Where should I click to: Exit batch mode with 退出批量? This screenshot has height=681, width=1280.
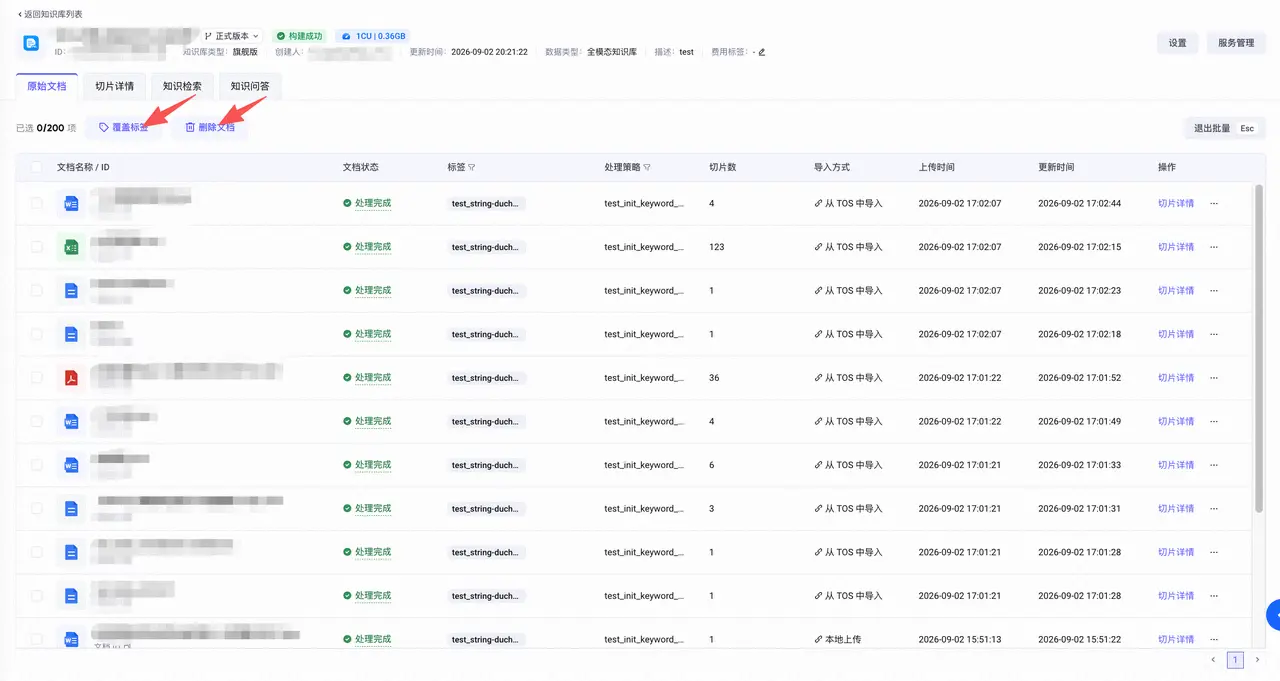[x=1224, y=129]
